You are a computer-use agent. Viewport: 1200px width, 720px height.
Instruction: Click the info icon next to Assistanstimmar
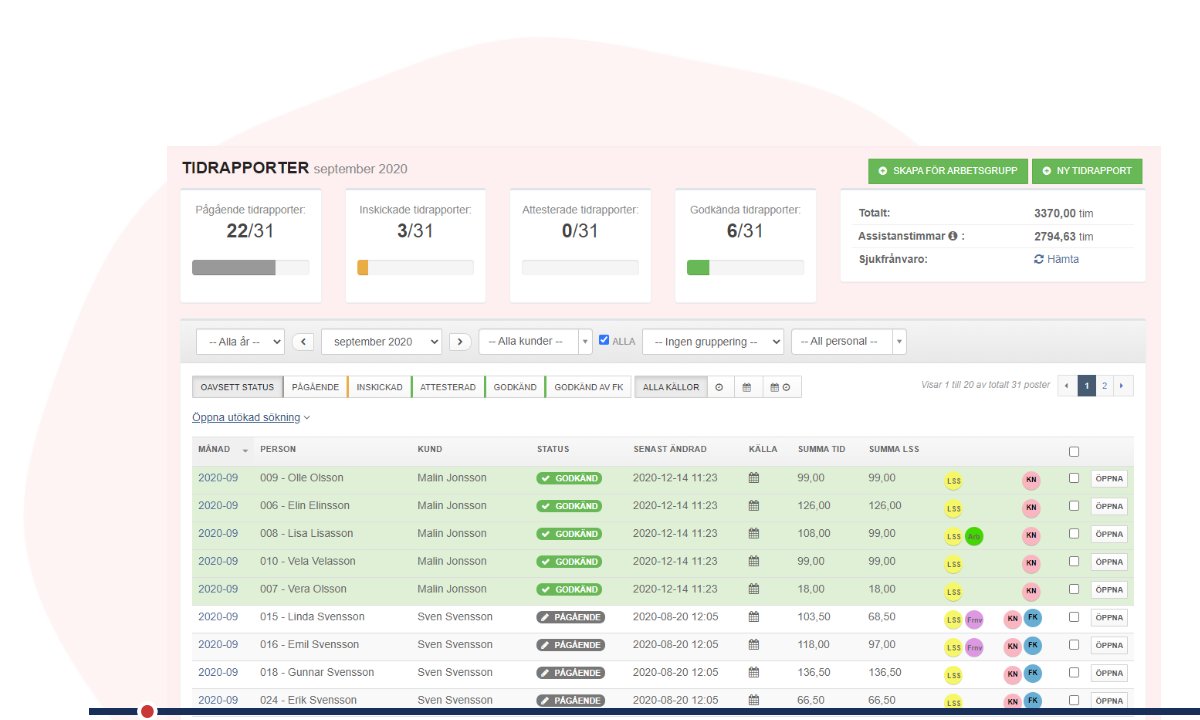pos(953,237)
